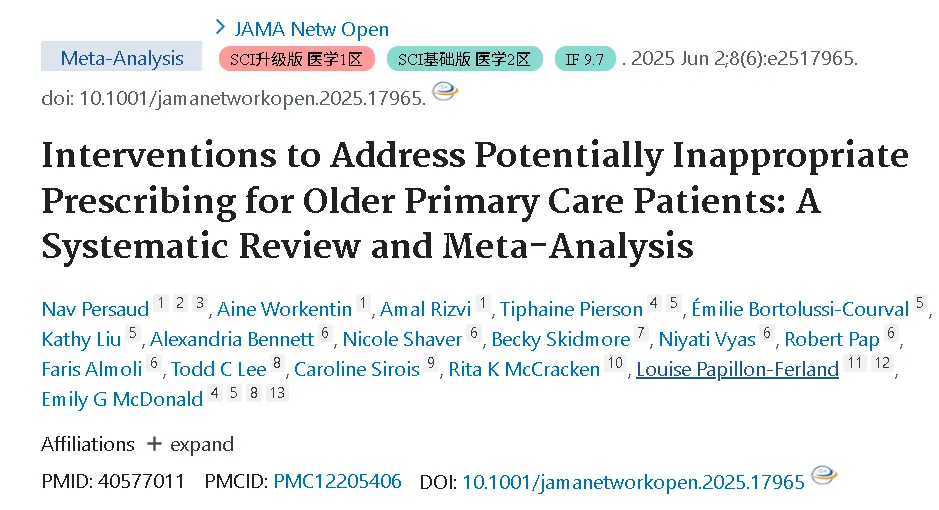Image resolution: width=939 pixels, height=510 pixels.
Task: Expand the Affiliations section
Action: point(202,444)
